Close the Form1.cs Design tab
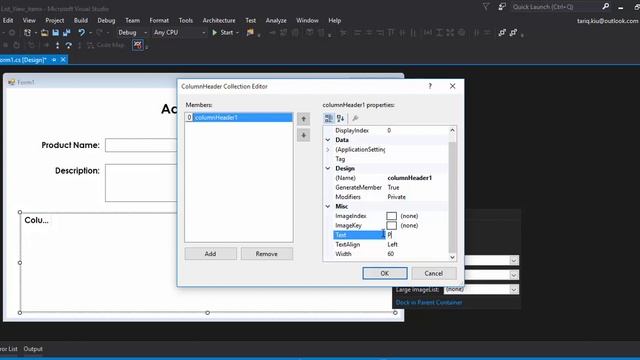The width and height of the screenshot is (640, 360). tap(63, 60)
